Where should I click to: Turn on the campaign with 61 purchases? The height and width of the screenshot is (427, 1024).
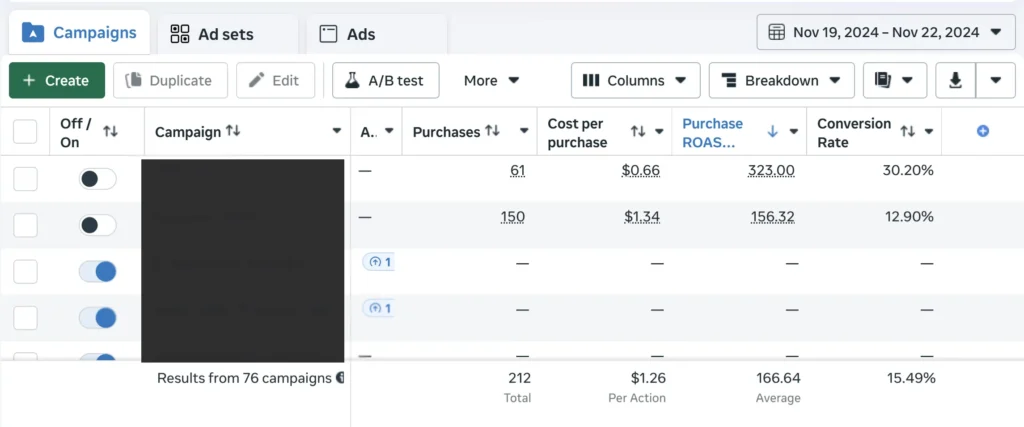98,178
